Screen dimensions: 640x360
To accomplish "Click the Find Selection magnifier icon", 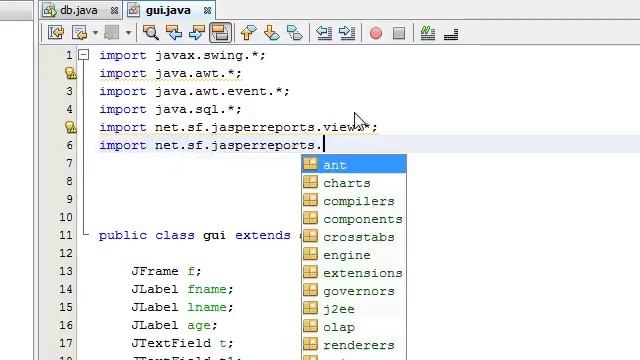I will coord(151,33).
